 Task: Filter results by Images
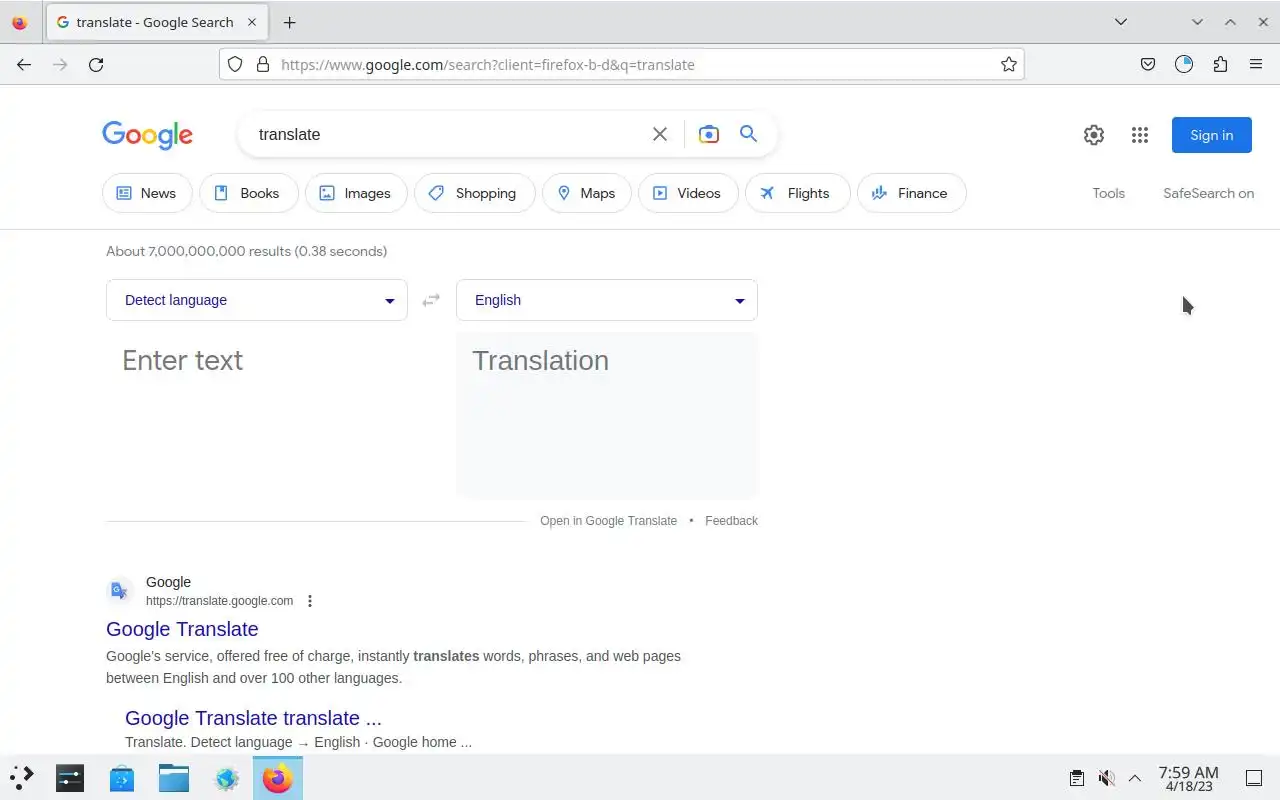point(356,193)
